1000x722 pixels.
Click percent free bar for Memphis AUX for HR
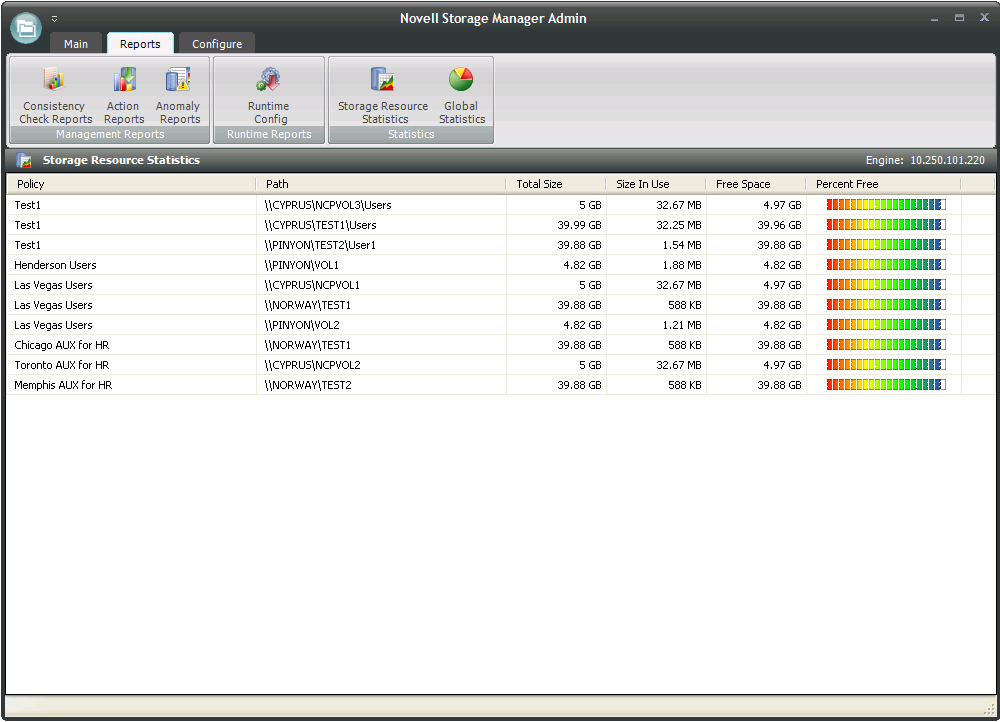click(x=886, y=385)
